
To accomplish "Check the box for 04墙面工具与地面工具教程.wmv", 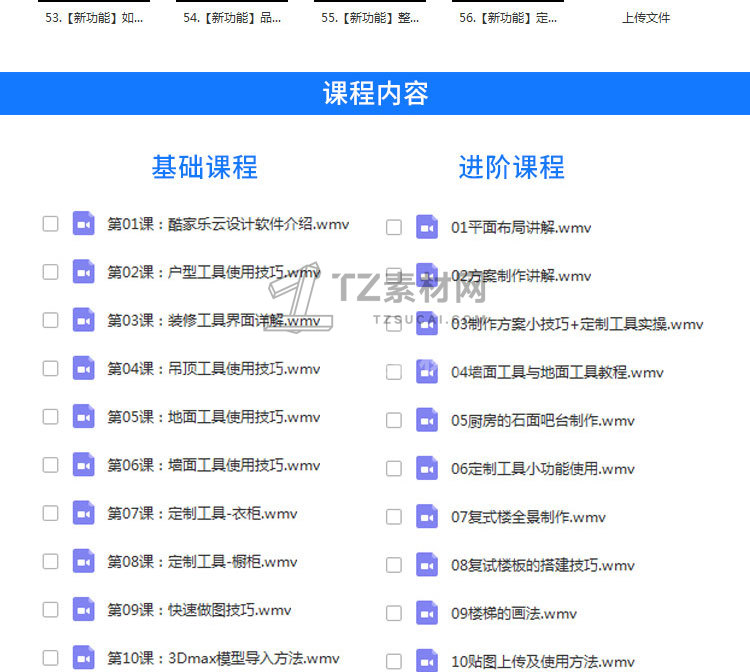I will (x=394, y=372).
